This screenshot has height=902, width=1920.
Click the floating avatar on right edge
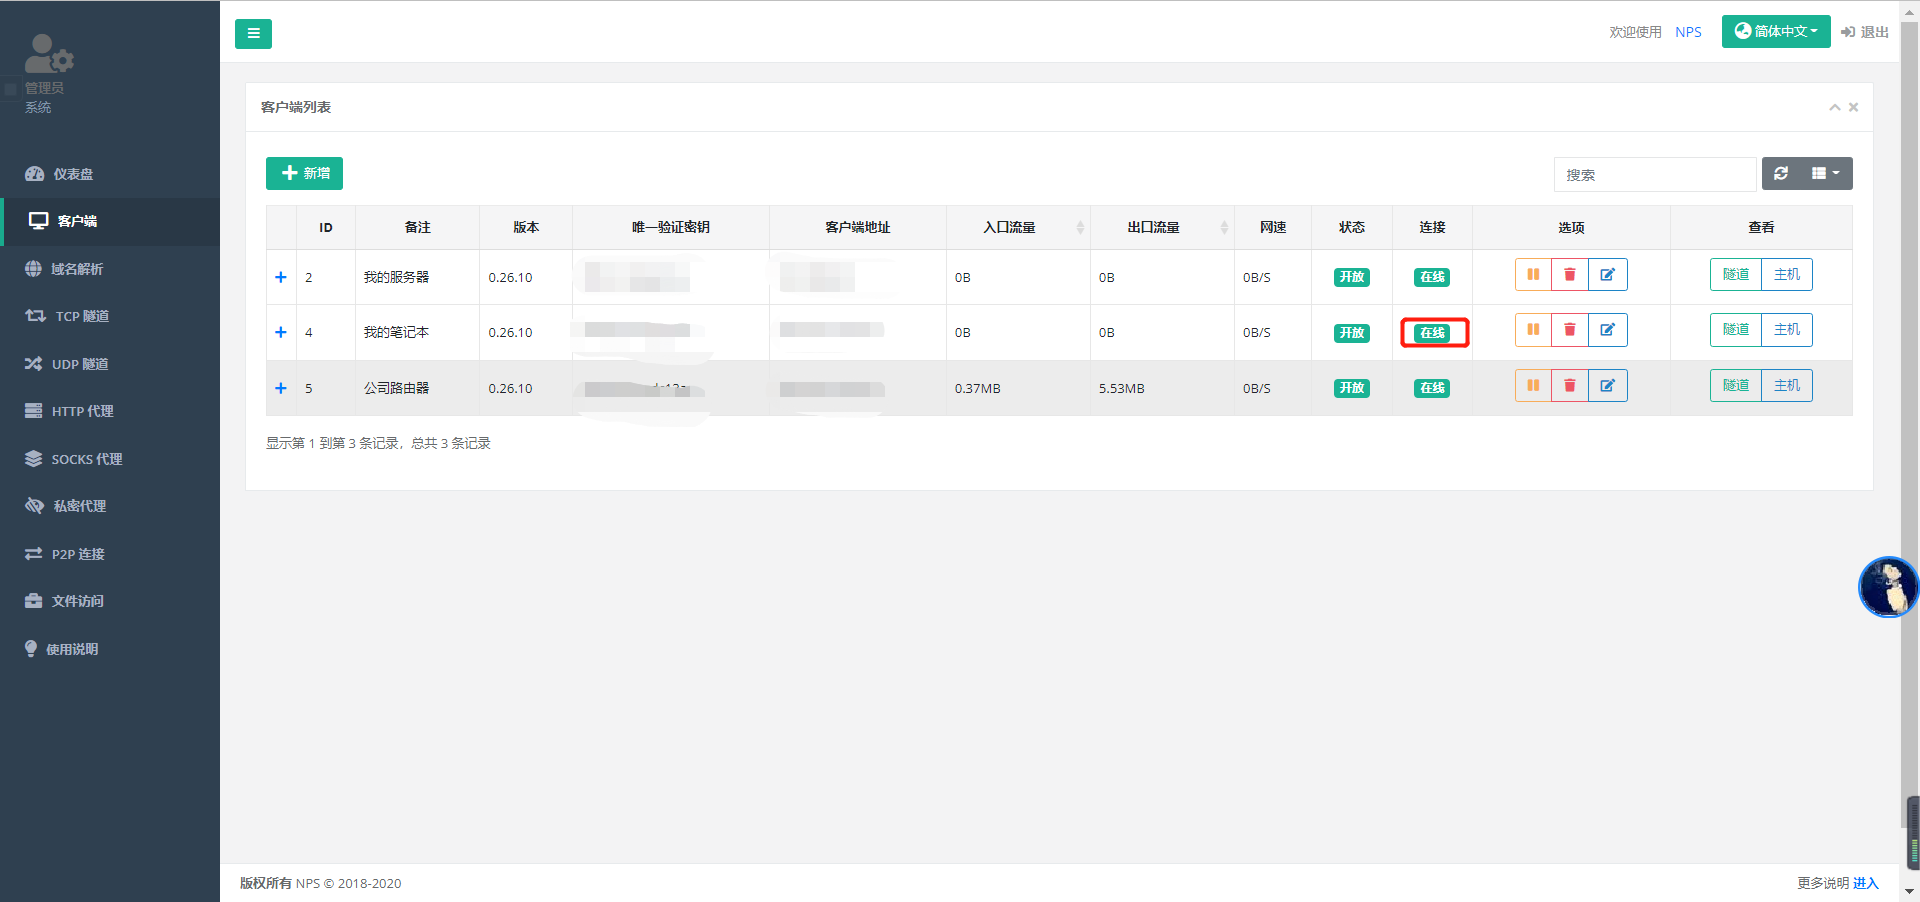pos(1887,587)
